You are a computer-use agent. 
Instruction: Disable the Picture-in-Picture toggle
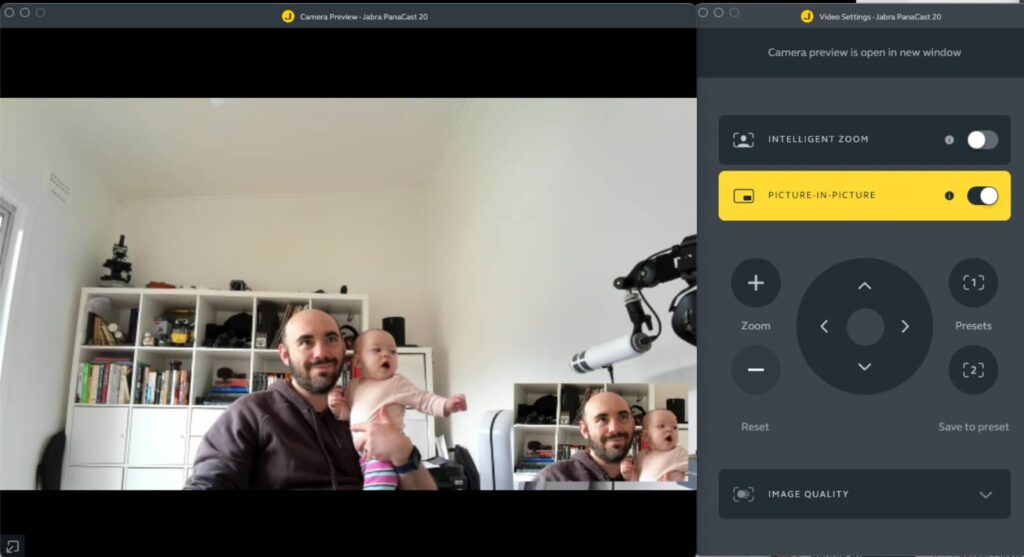[982, 196]
